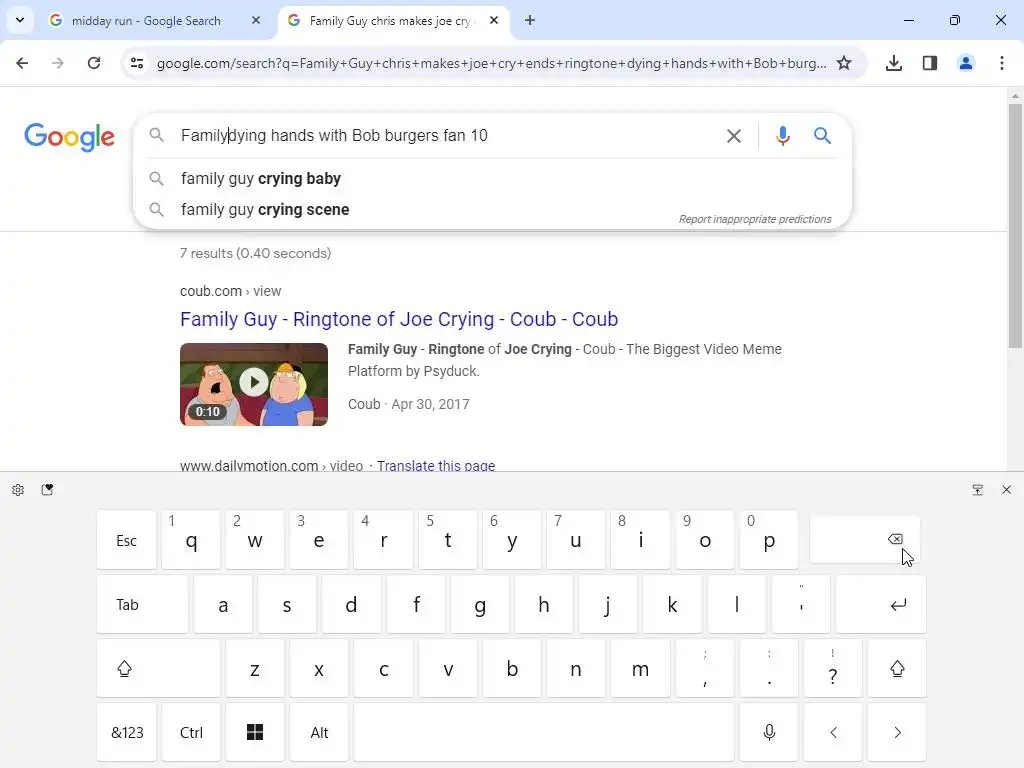Screen dimensions: 1024x768
Task: Open Family Guy - Ringtone of Joe Crying result
Action: 399,319
